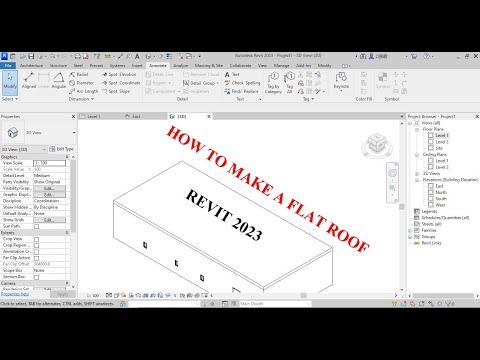Screen dimensions: 480x360
Task: Open the Keynote tool
Action: 341,81
